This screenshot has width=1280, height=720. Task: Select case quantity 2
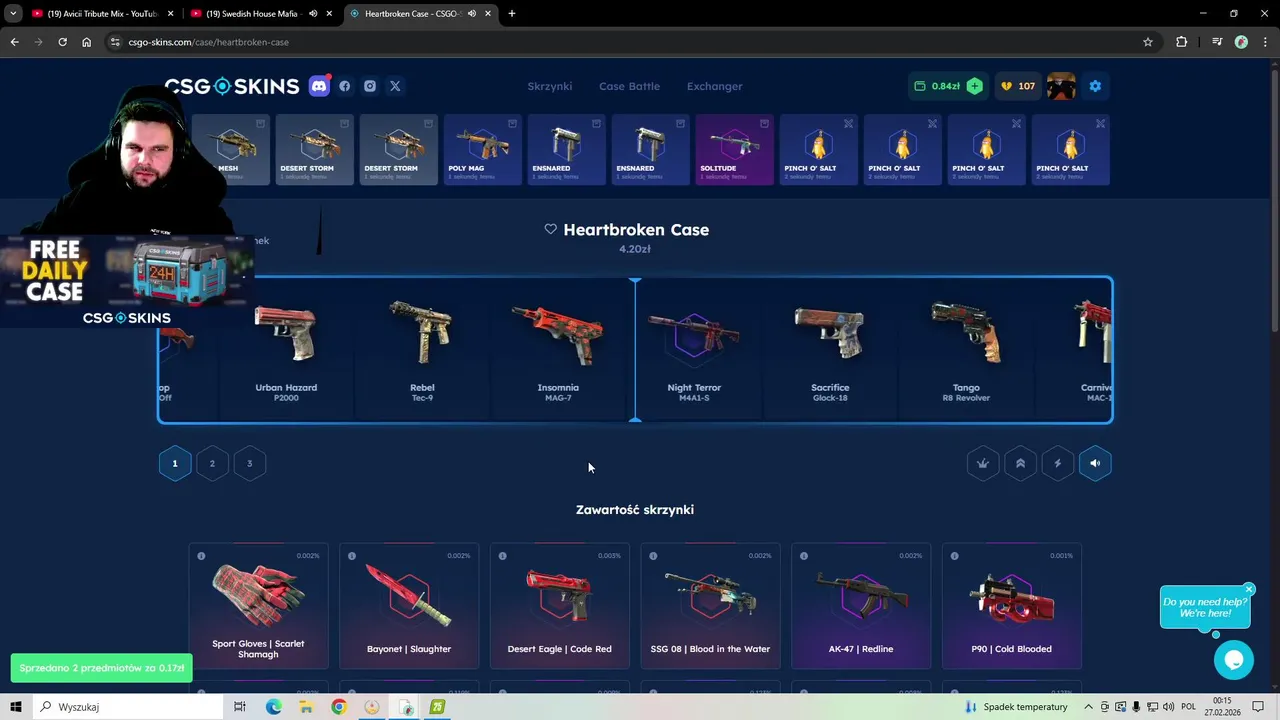pyautogui.click(x=212, y=463)
